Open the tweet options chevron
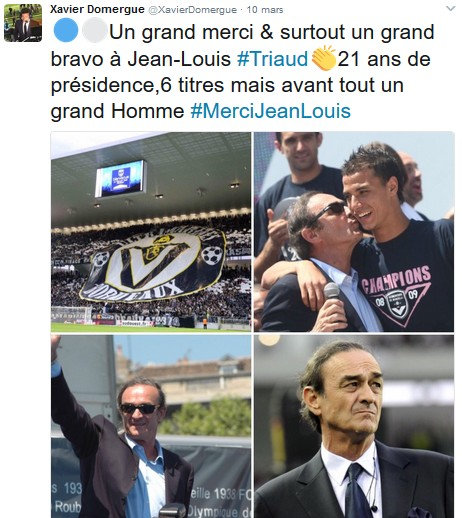 tap(451, 9)
